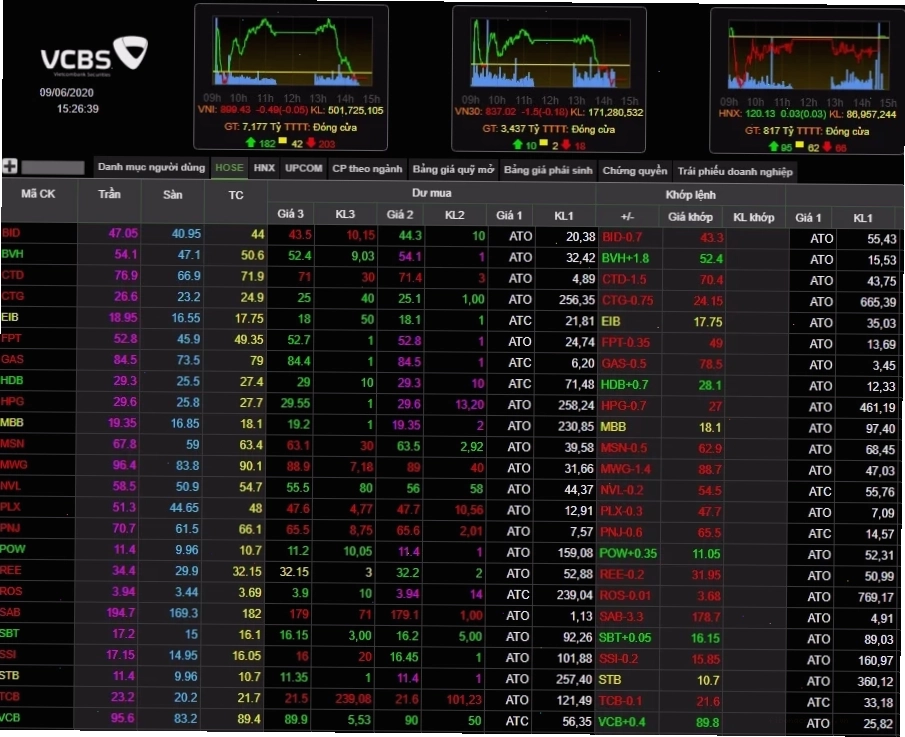Select the Trái phiếu doanh nghiệp tab
Screen dimensions: 905x737
735,171
